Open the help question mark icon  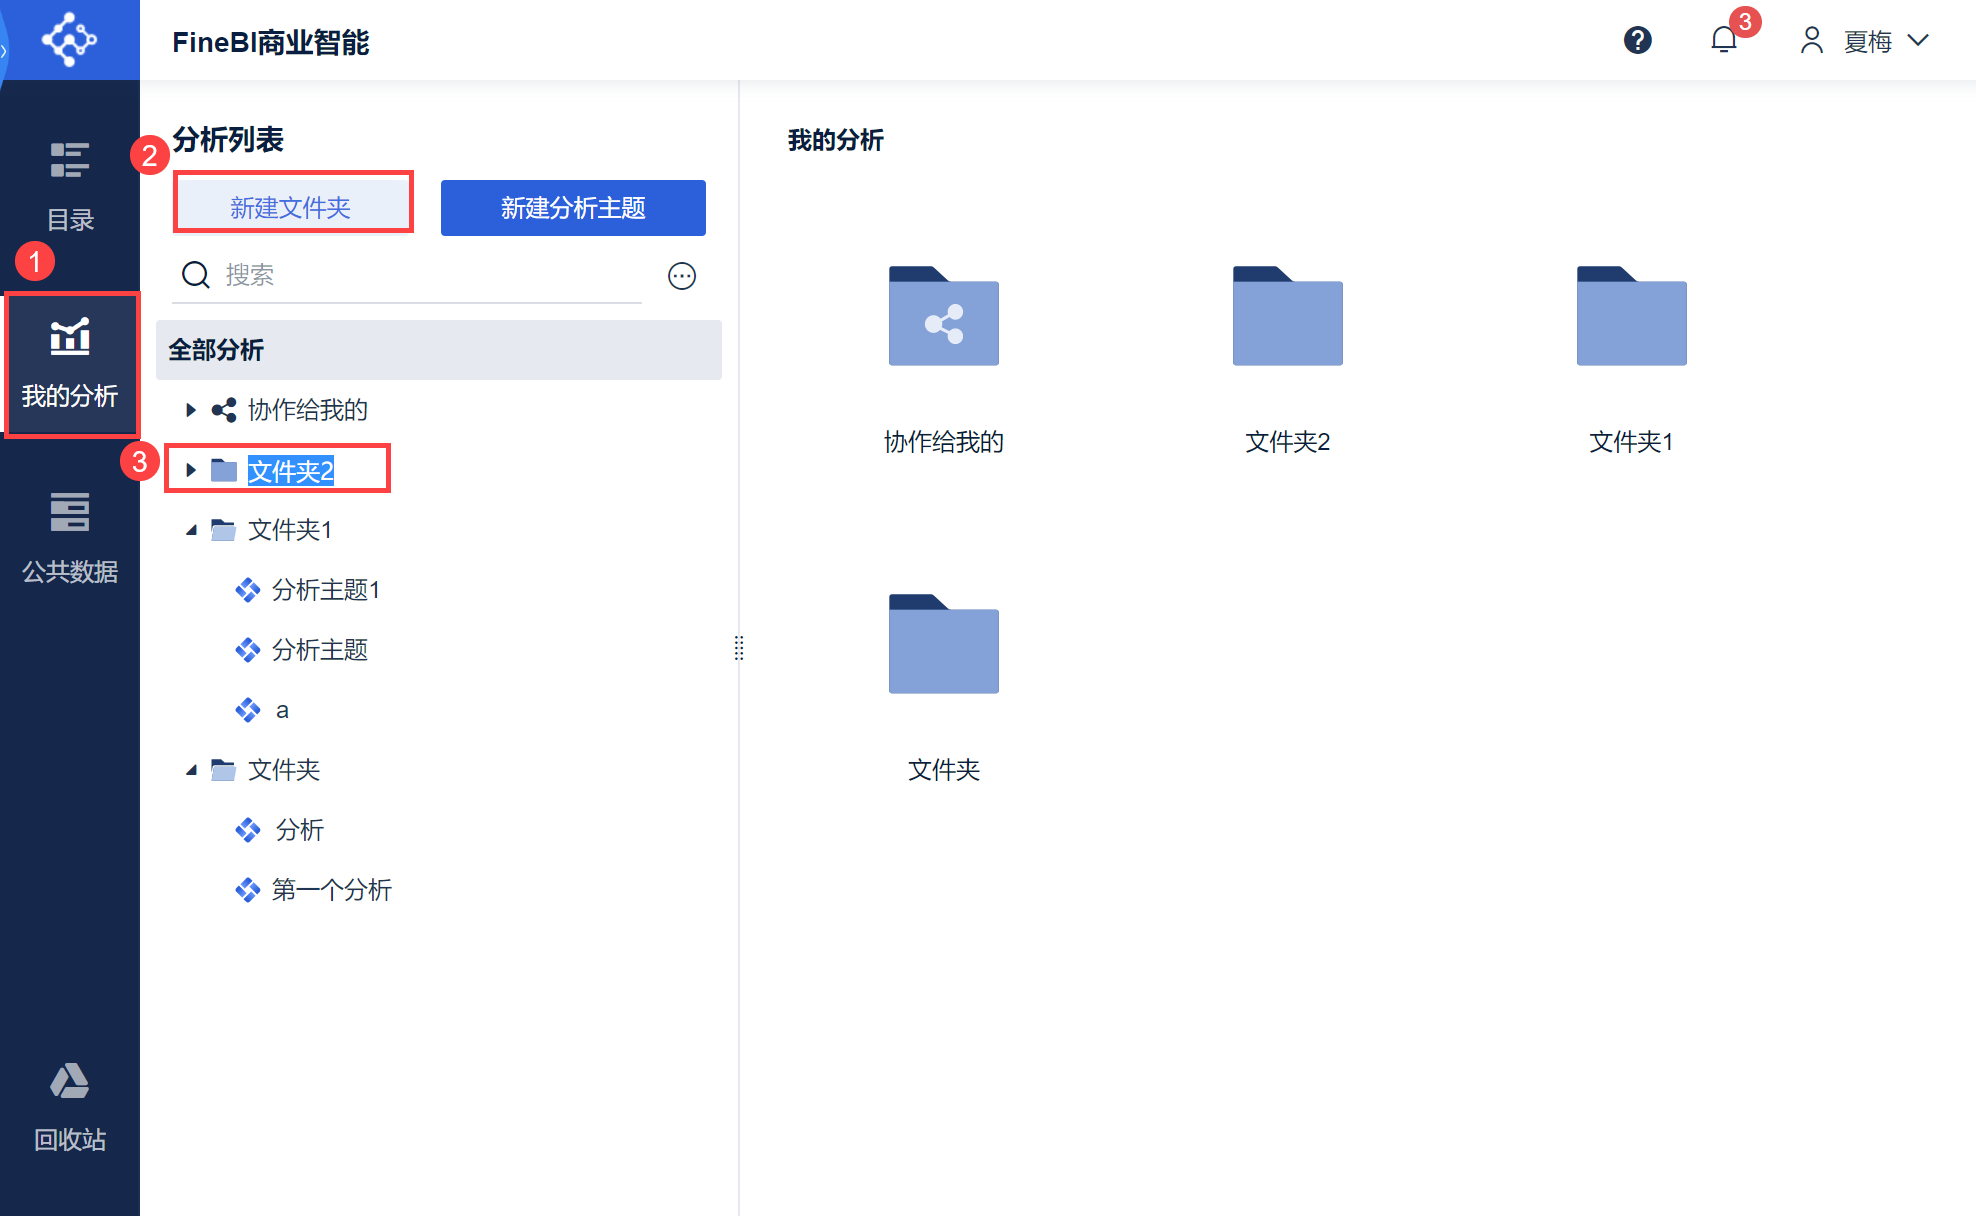pyautogui.click(x=1637, y=40)
